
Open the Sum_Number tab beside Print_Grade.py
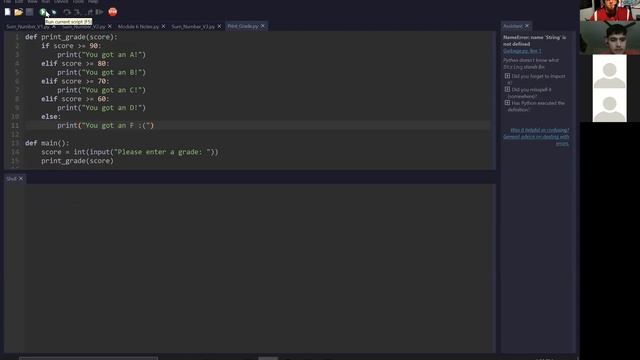click(193, 27)
